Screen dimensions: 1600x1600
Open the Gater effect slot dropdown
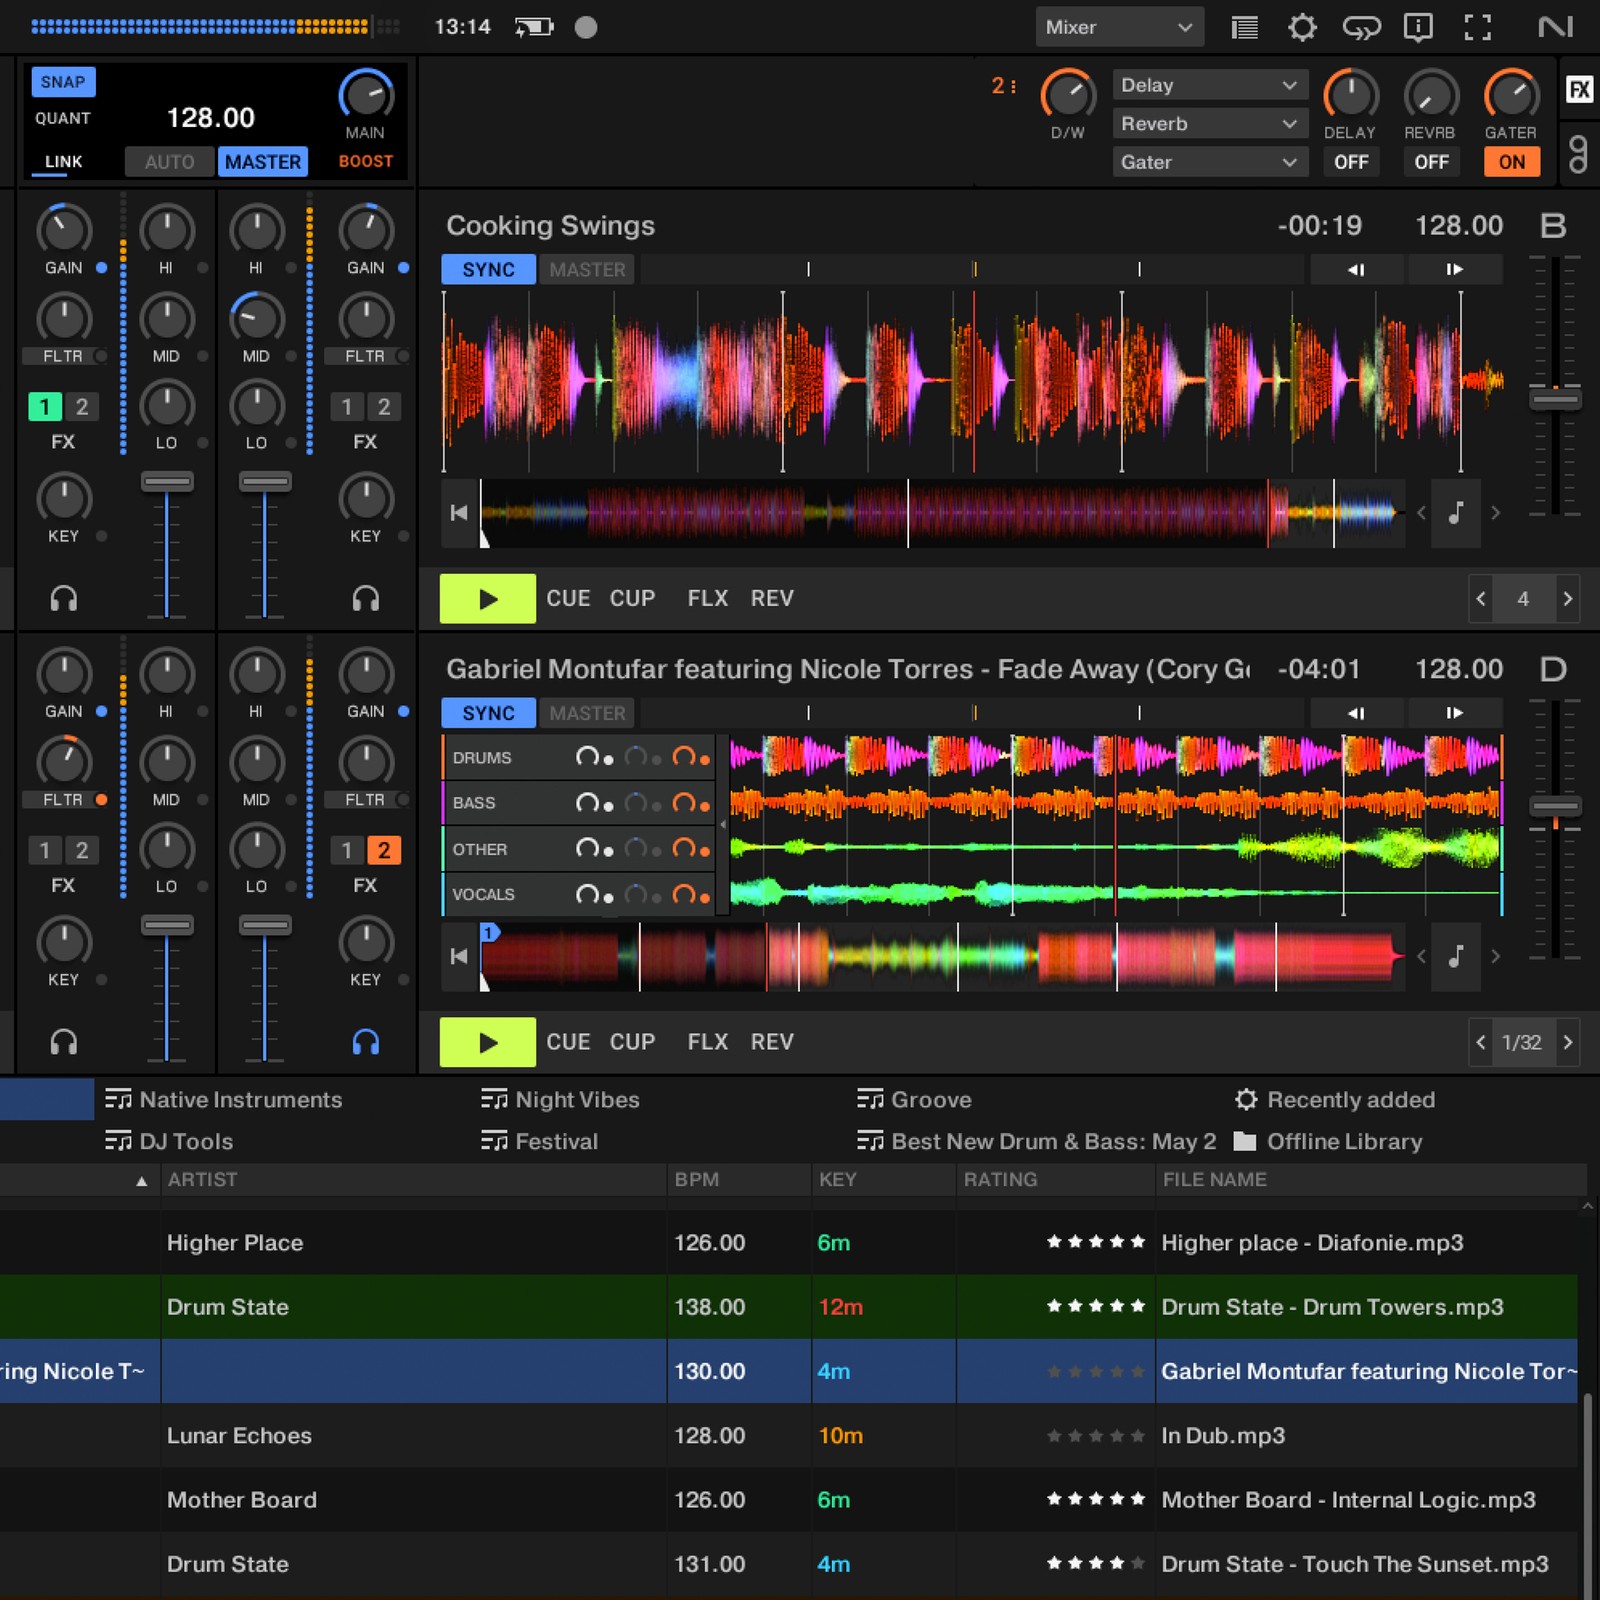1210,161
